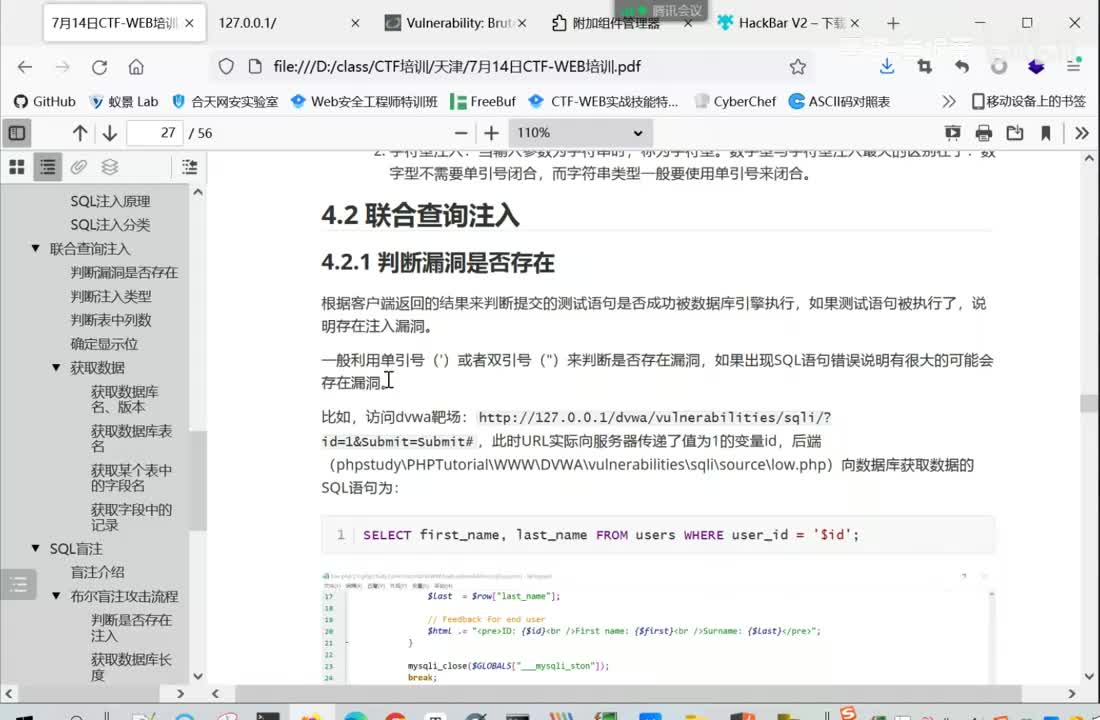The image size is (1100, 720).
Task: Open 确定显示位 outline entry
Action: click(104, 344)
